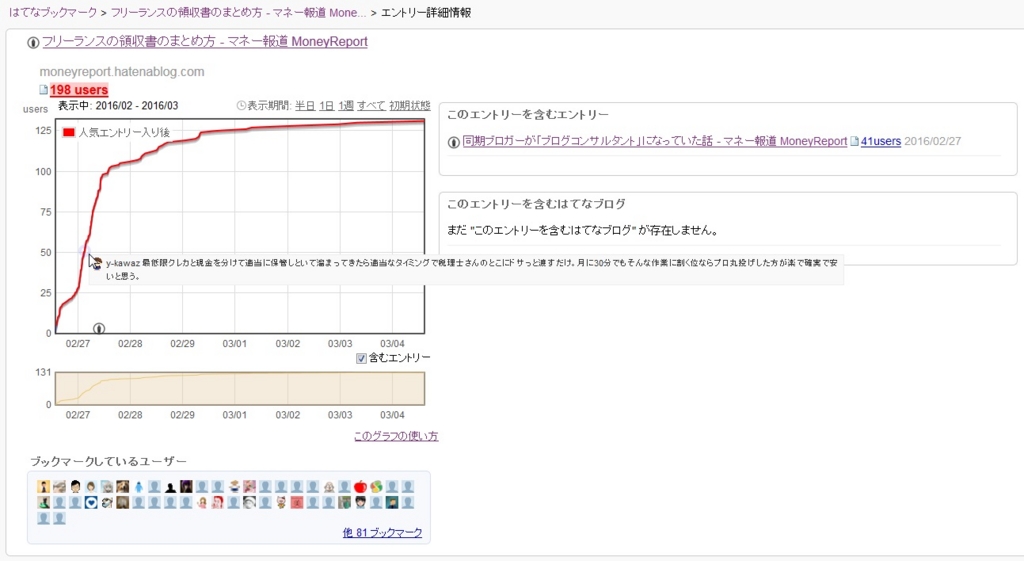
Task: Click the document icon beside 41users
Action: pyautogui.click(x=854, y=141)
